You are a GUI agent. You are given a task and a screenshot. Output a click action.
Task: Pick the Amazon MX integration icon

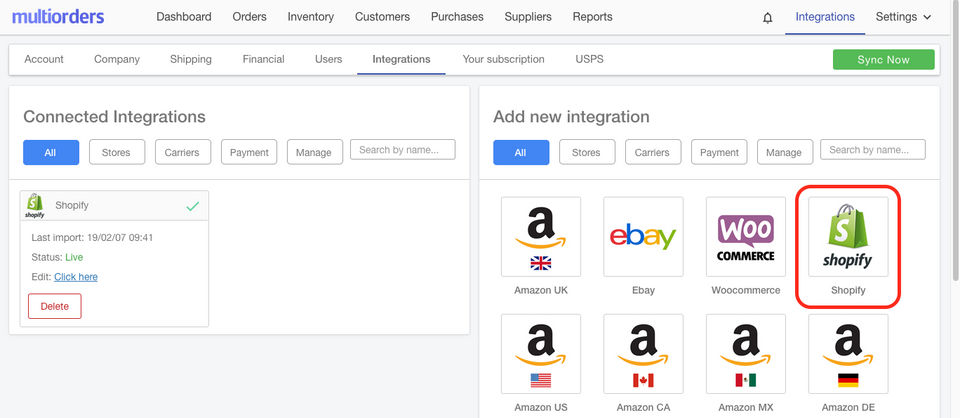click(x=745, y=355)
